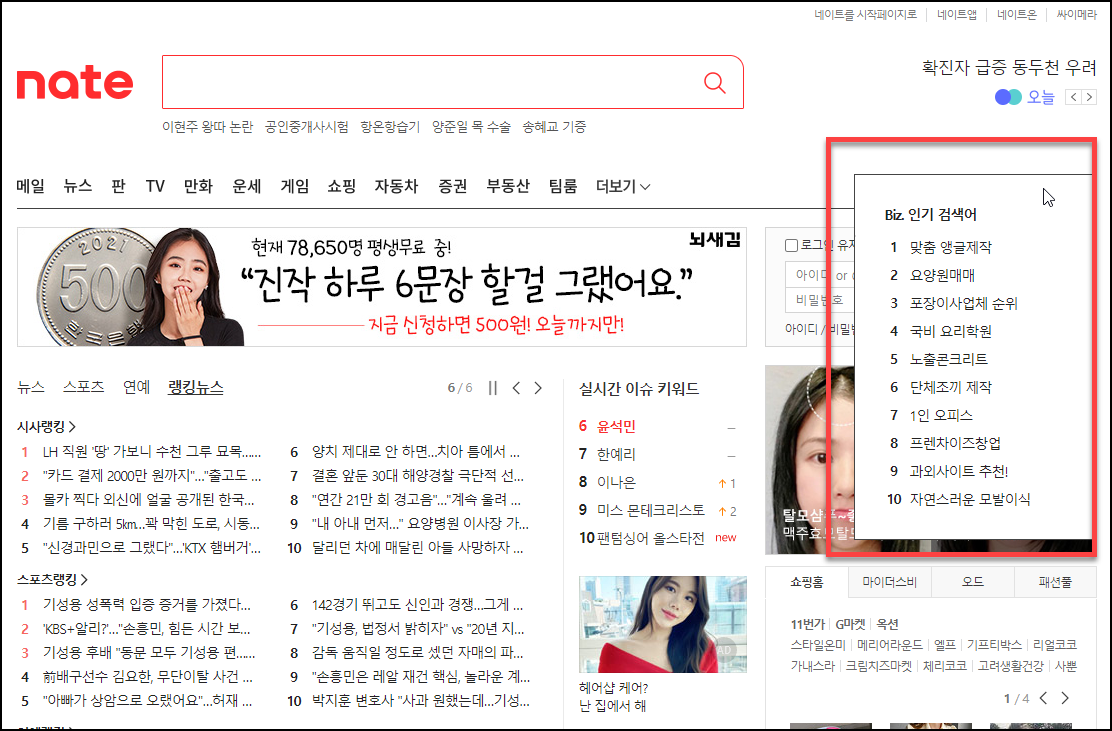The width and height of the screenshot is (1112, 731).
Task: Next page in shopping box pager
Action: coord(1065,698)
